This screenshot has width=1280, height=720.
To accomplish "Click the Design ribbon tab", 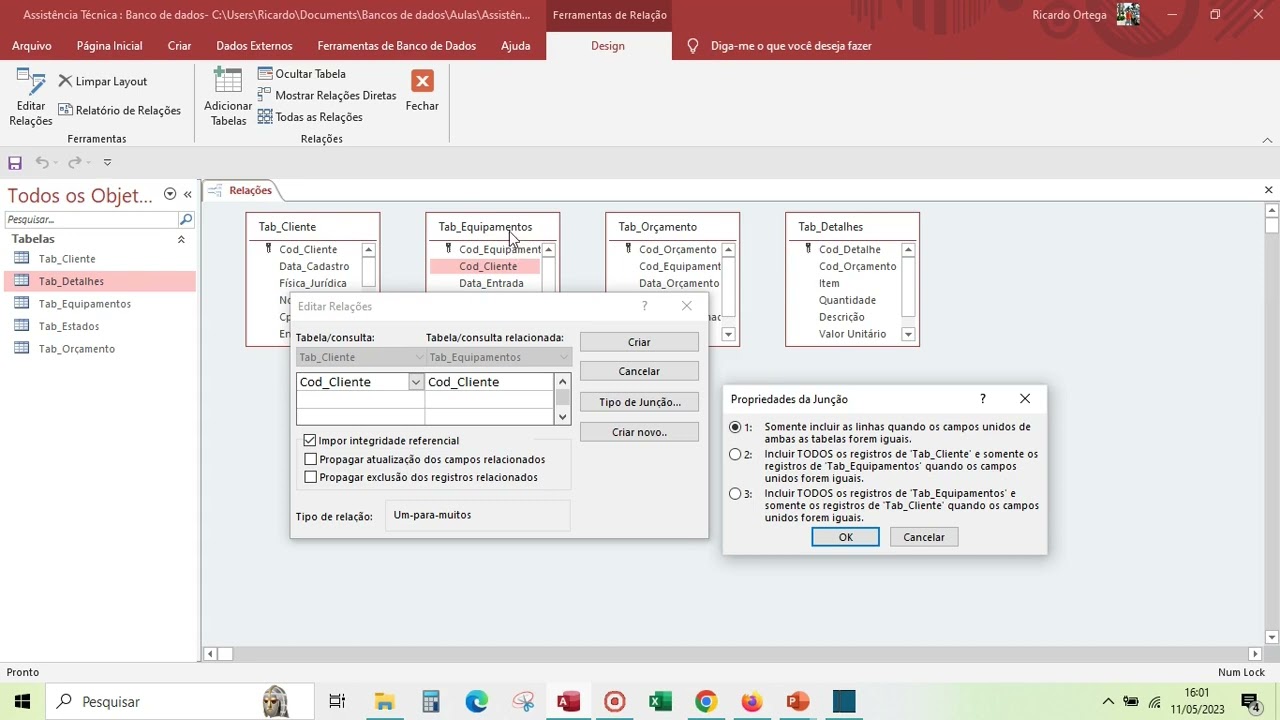I will point(607,46).
